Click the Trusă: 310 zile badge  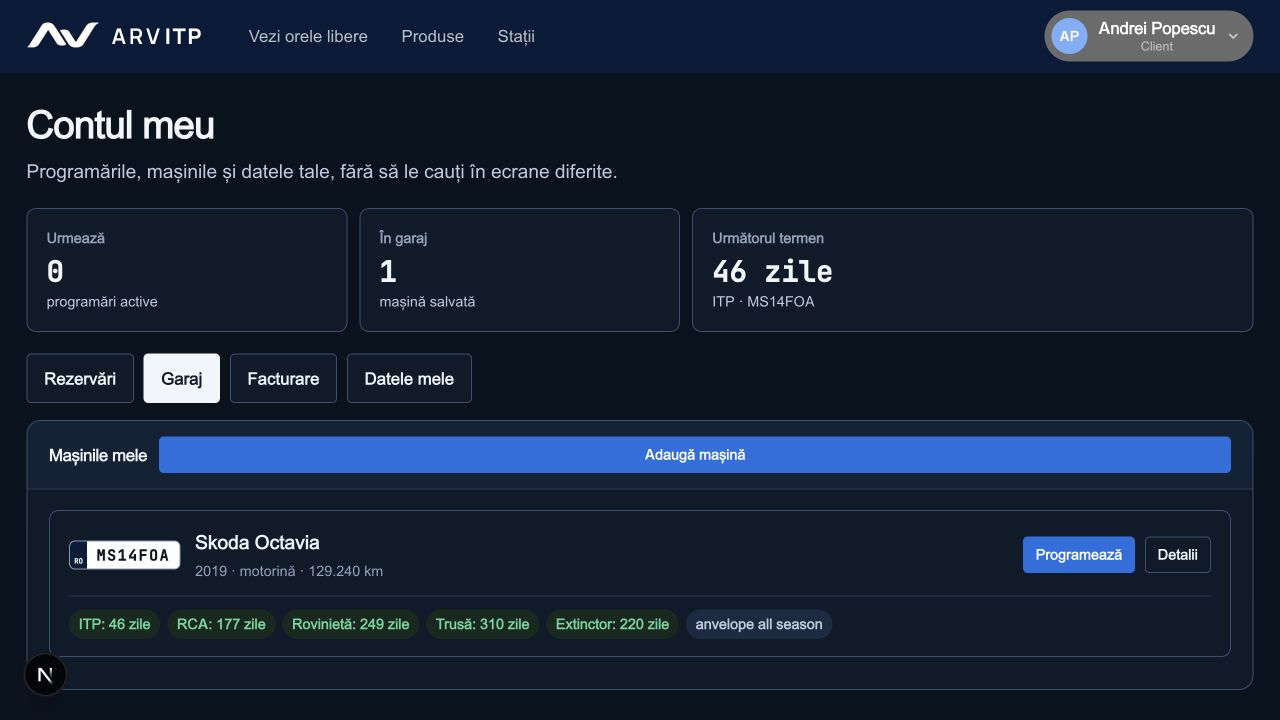(x=483, y=624)
